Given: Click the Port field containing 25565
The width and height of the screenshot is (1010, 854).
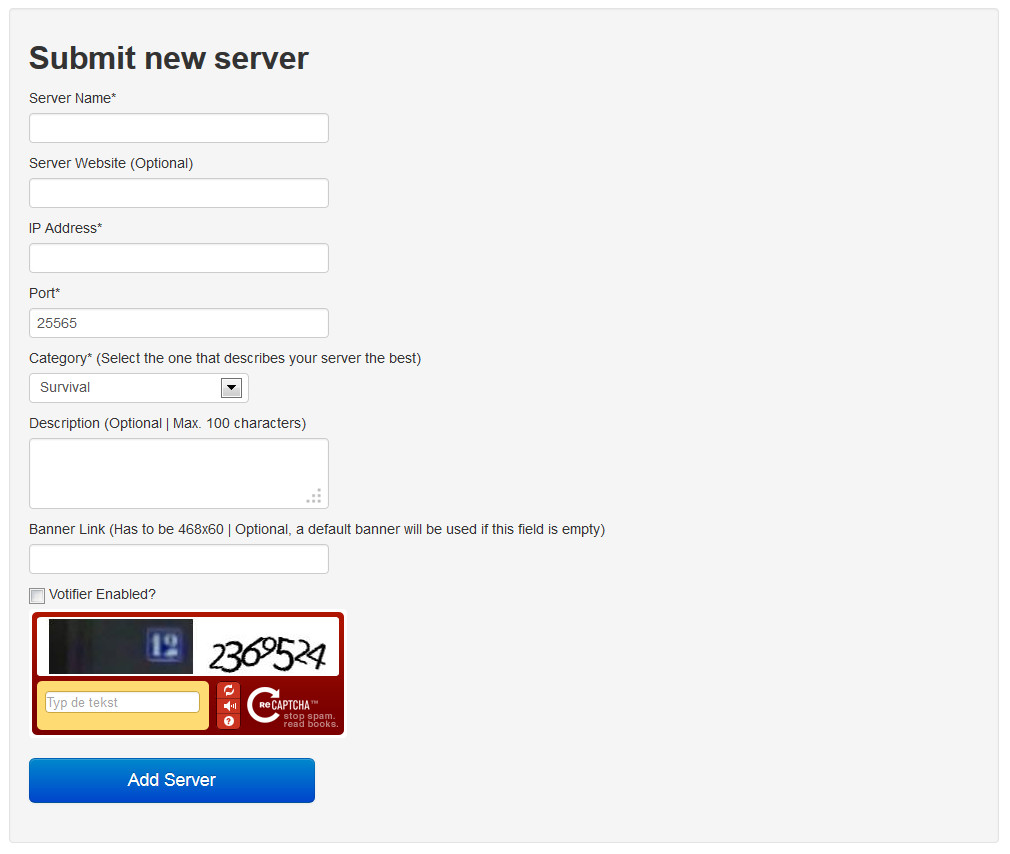Looking at the screenshot, I should pyautogui.click(x=179, y=323).
